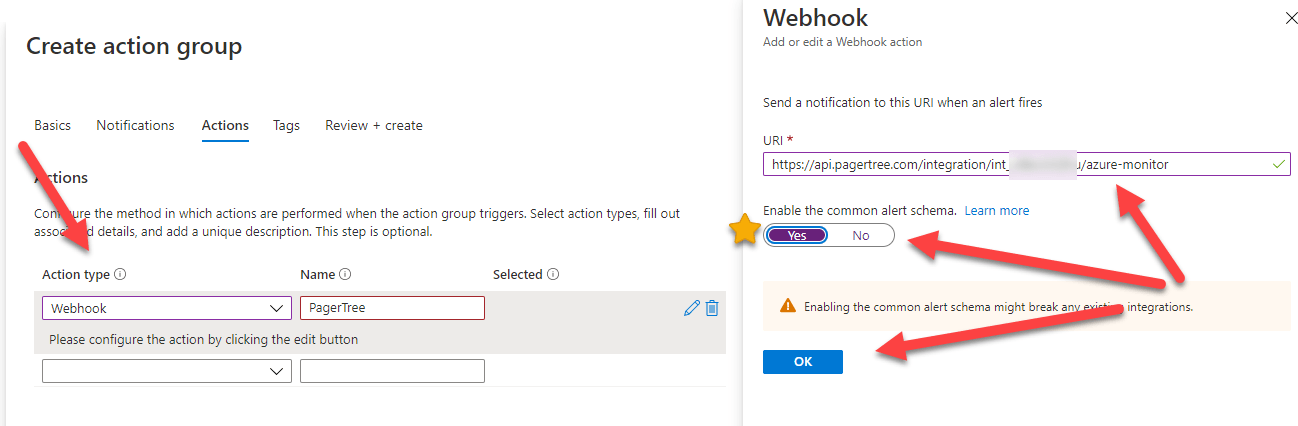1298x426 pixels.
Task: Expand the empty action type dropdown
Action: click(166, 371)
